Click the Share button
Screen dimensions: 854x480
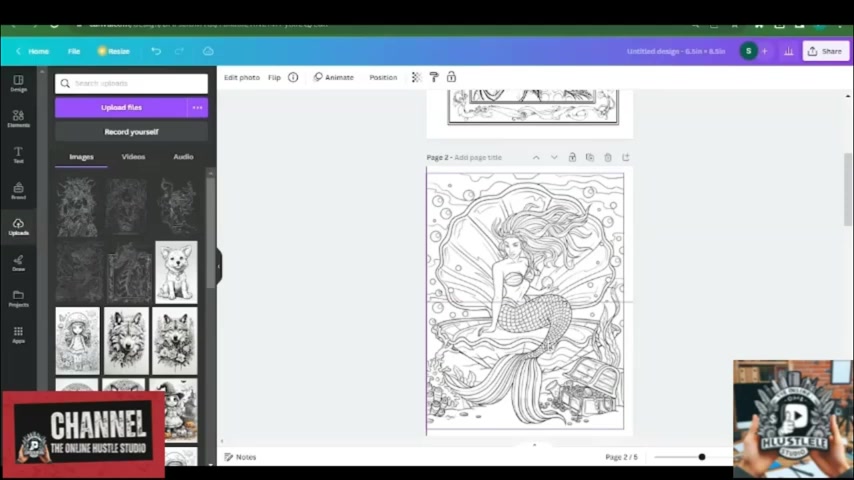(826, 51)
